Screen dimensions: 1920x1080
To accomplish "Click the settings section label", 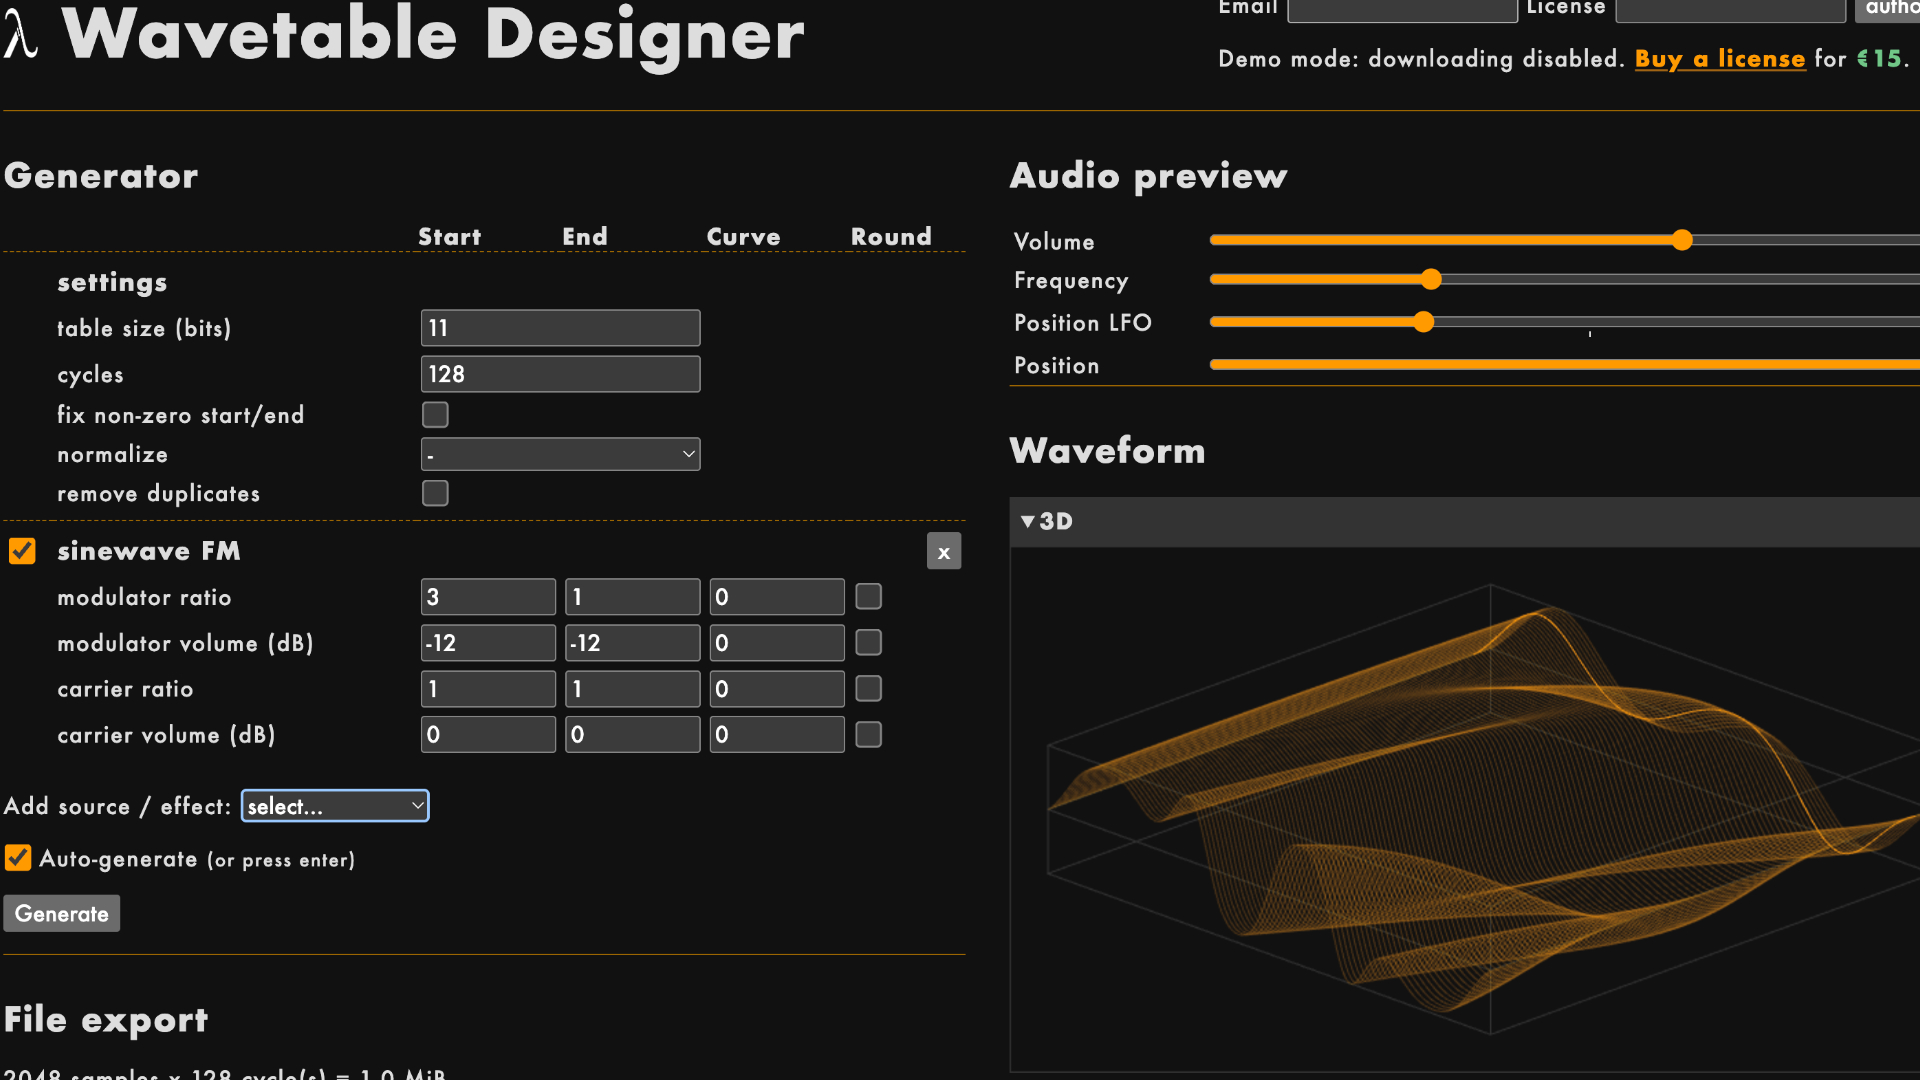I will coord(112,283).
